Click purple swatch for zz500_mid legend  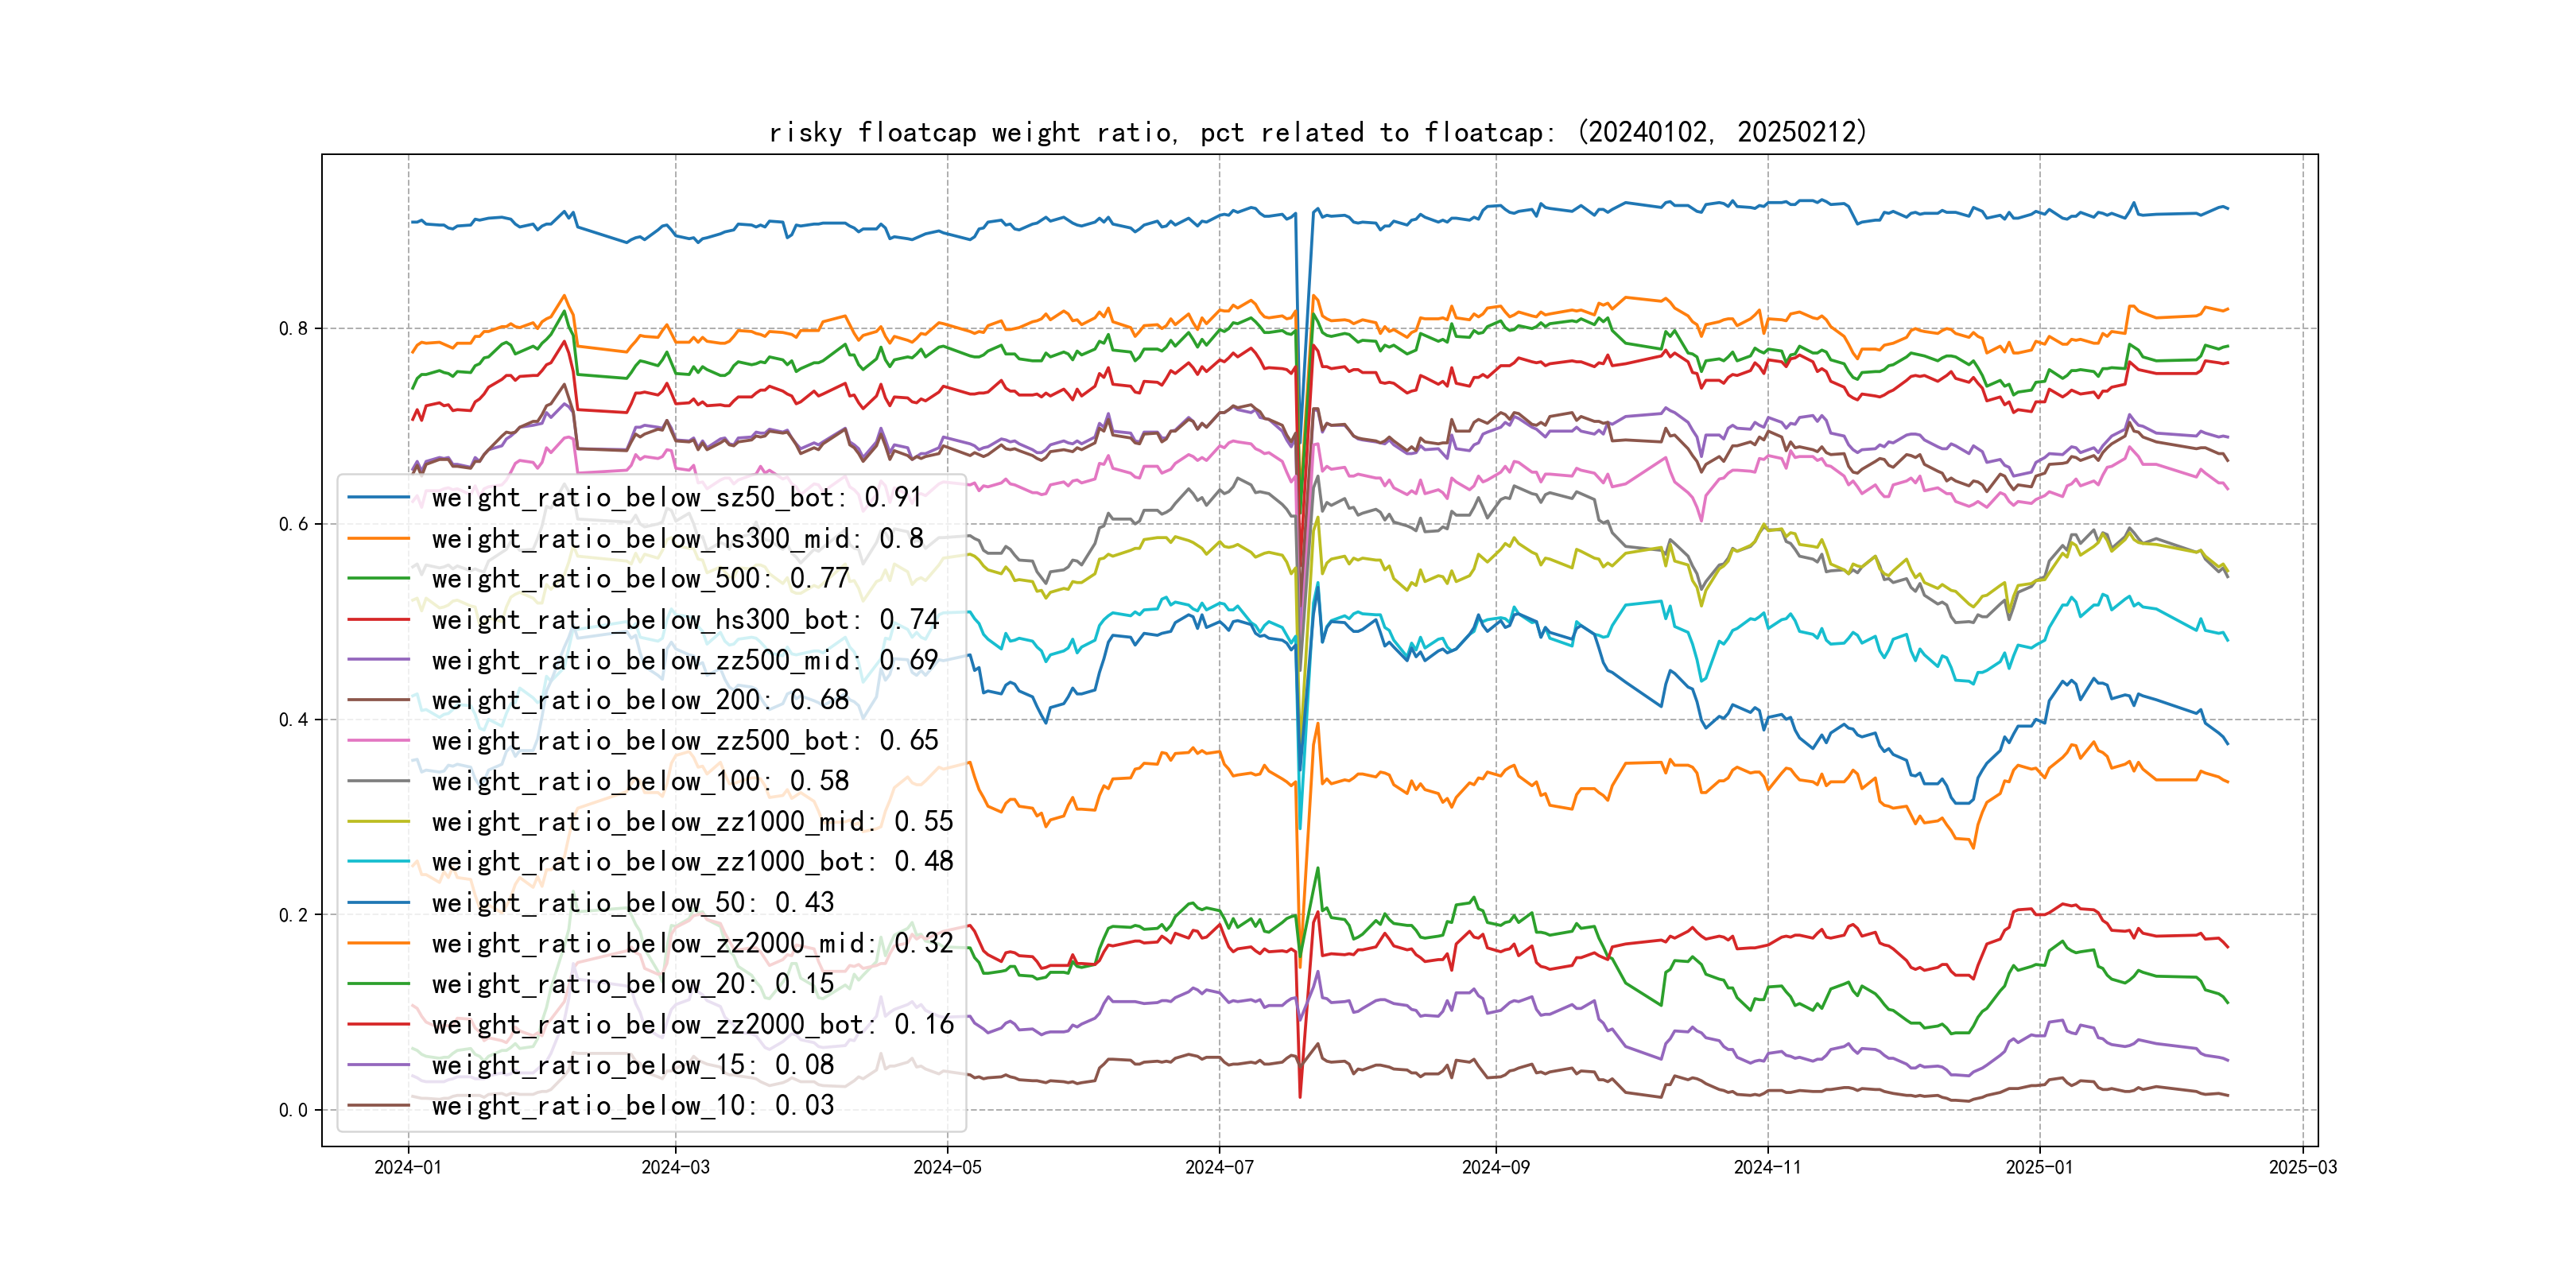[378, 660]
